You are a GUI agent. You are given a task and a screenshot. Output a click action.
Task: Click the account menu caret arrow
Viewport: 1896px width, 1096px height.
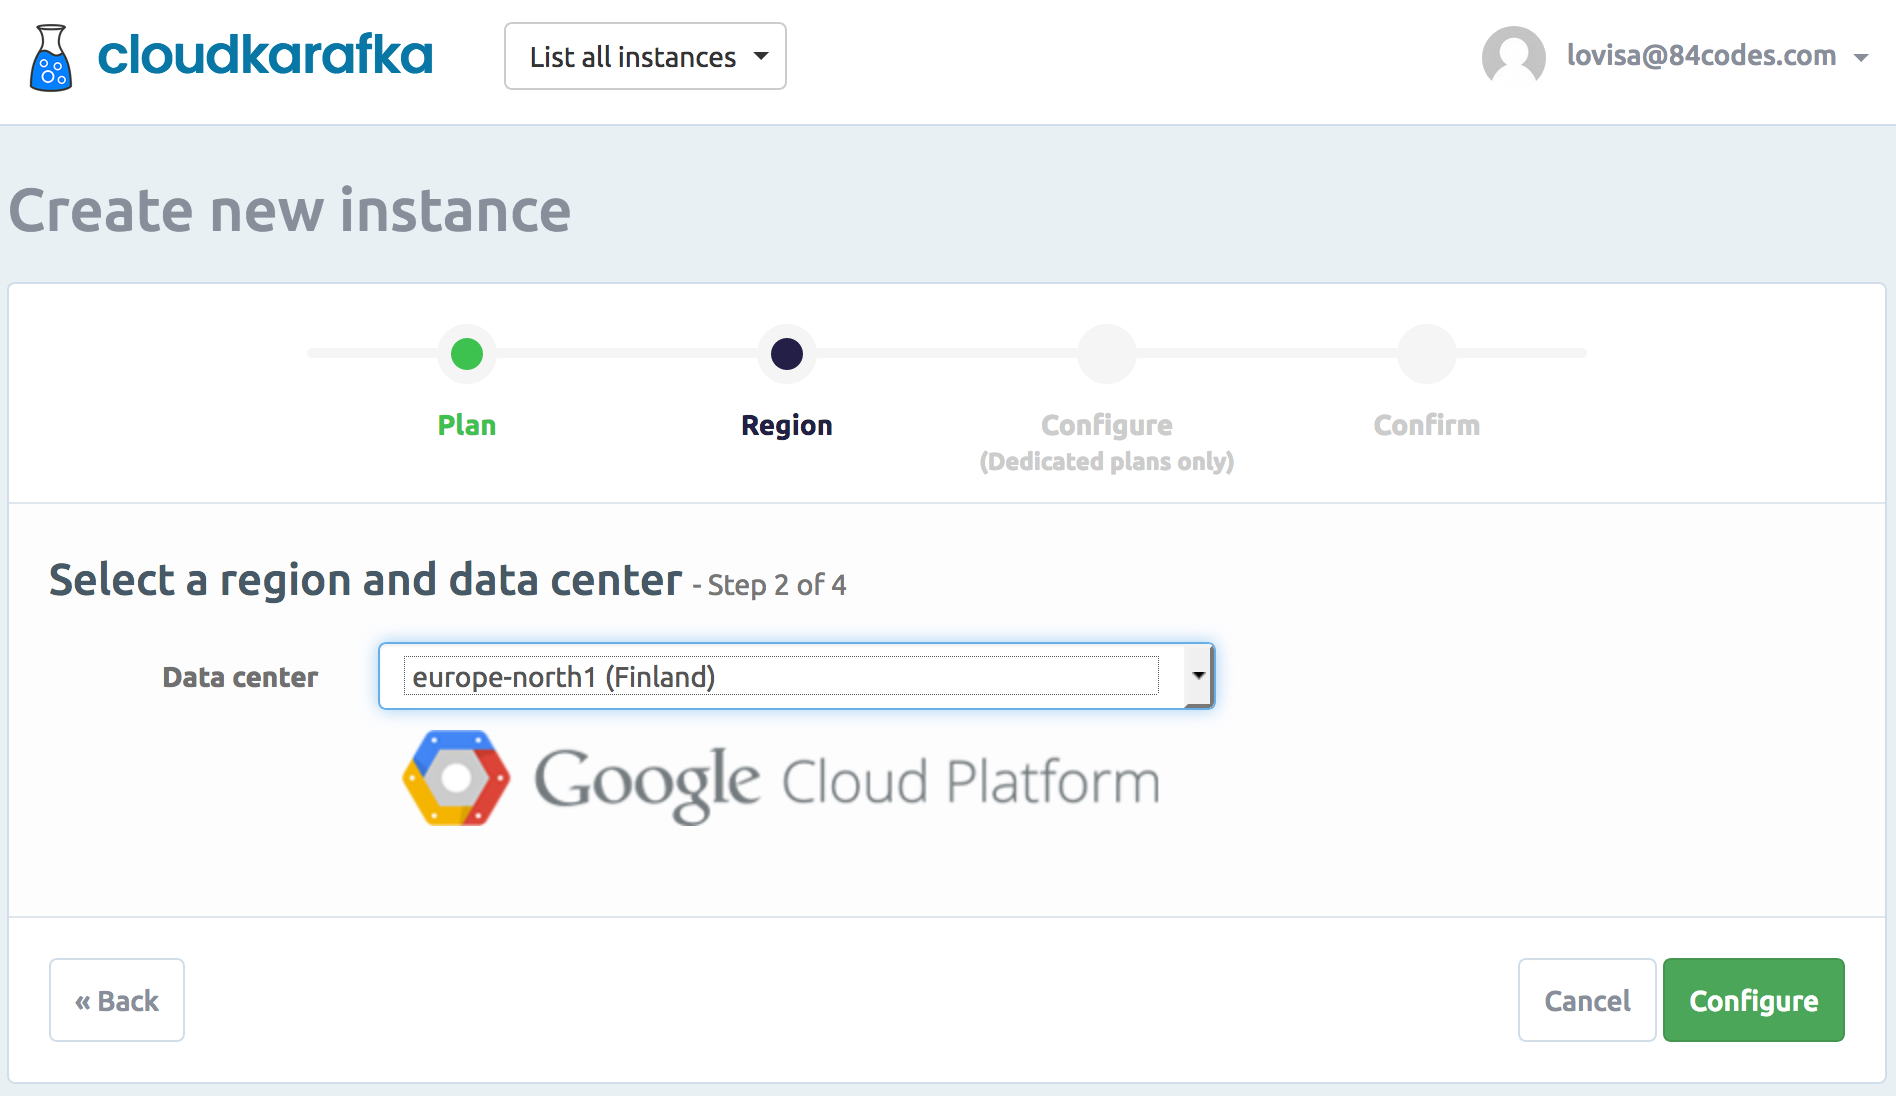point(1861,58)
